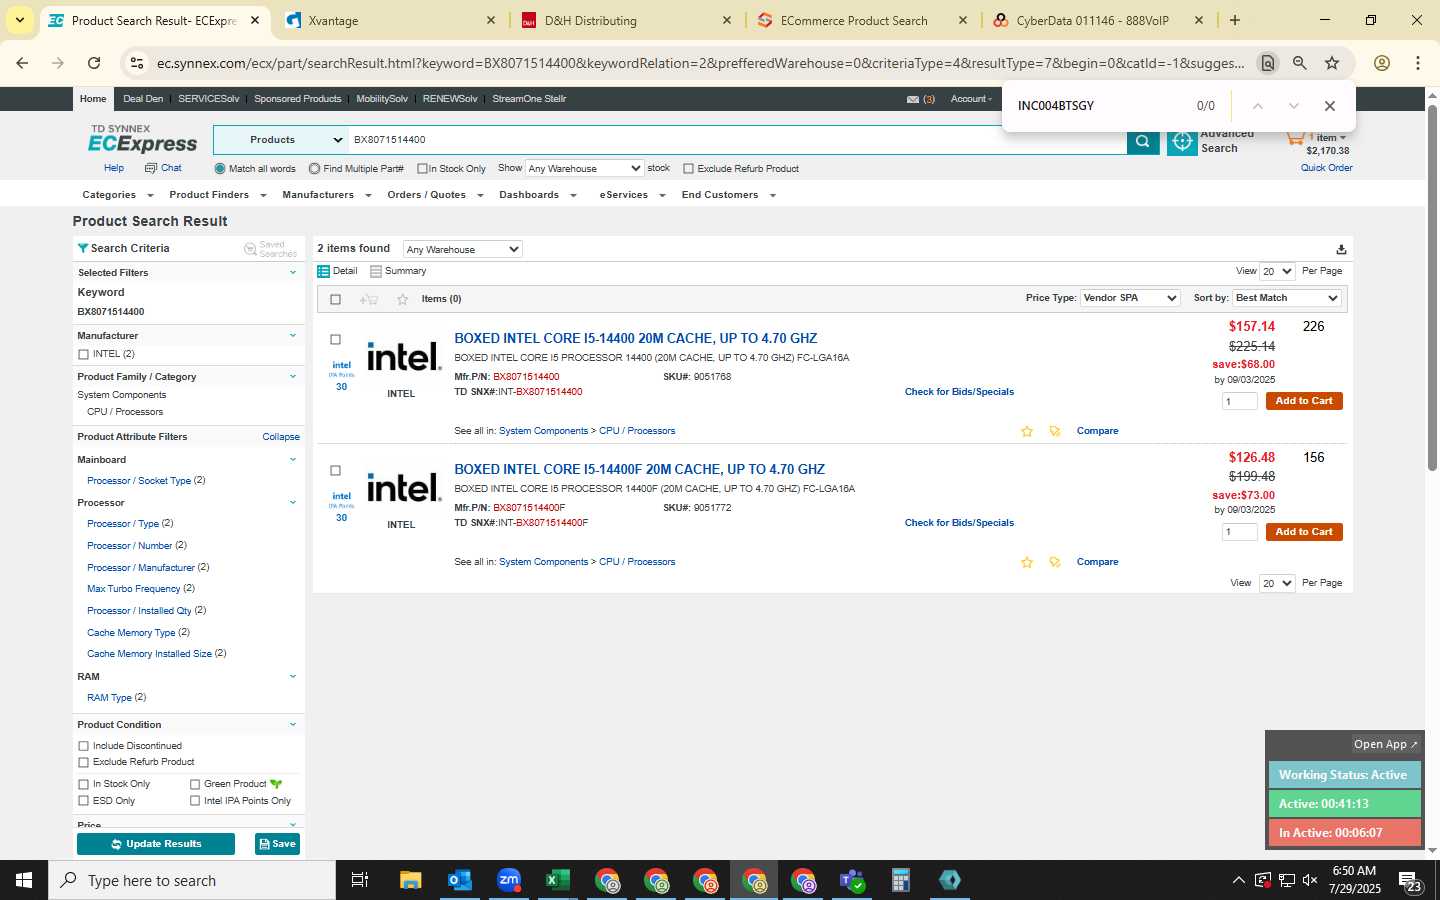Open Chrome profile icon
The image size is (1440, 900).
[x=1381, y=63]
